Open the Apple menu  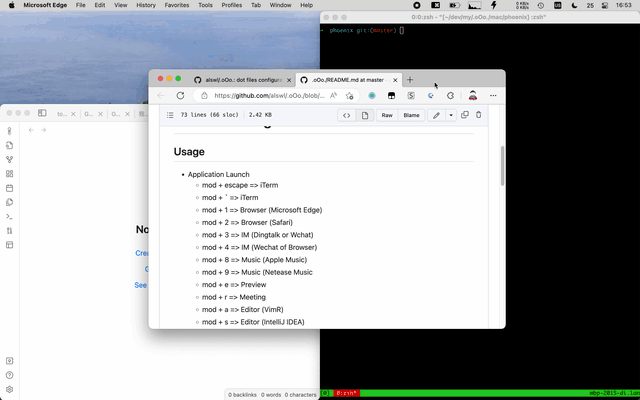point(11,5)
